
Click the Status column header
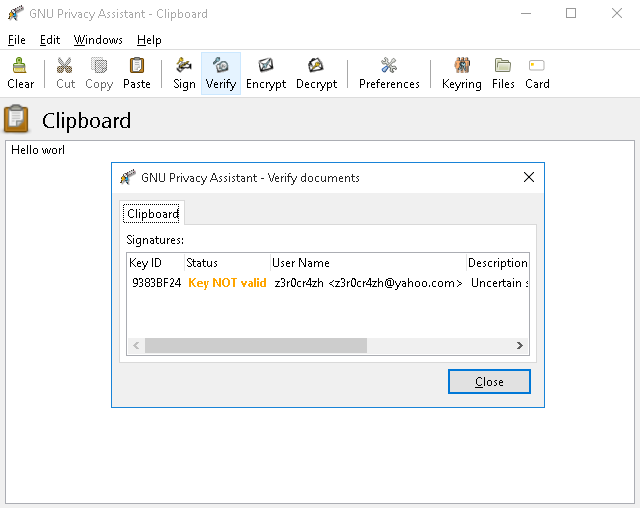point(227,263)
